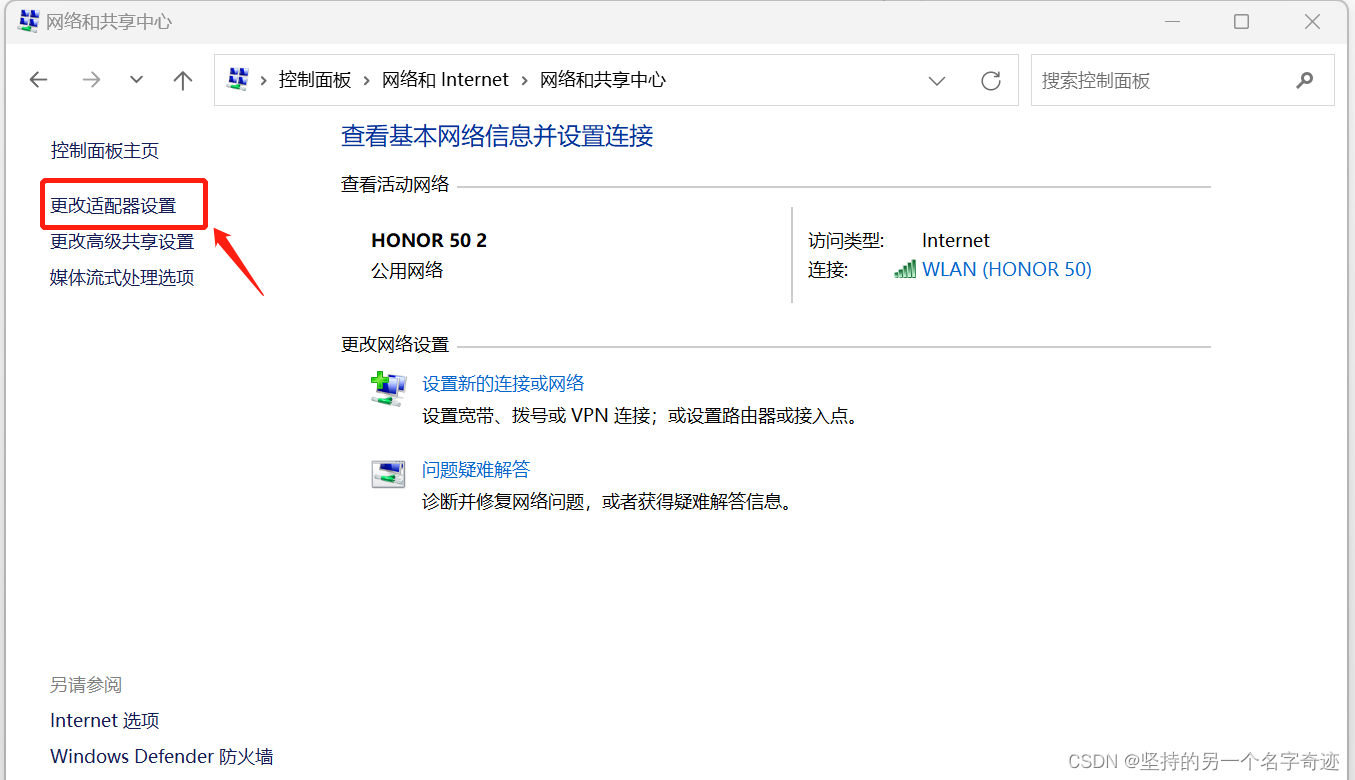Click the WLAN signal strength icon
This screenshot has width=1355, height=780.
pos(905,269)
